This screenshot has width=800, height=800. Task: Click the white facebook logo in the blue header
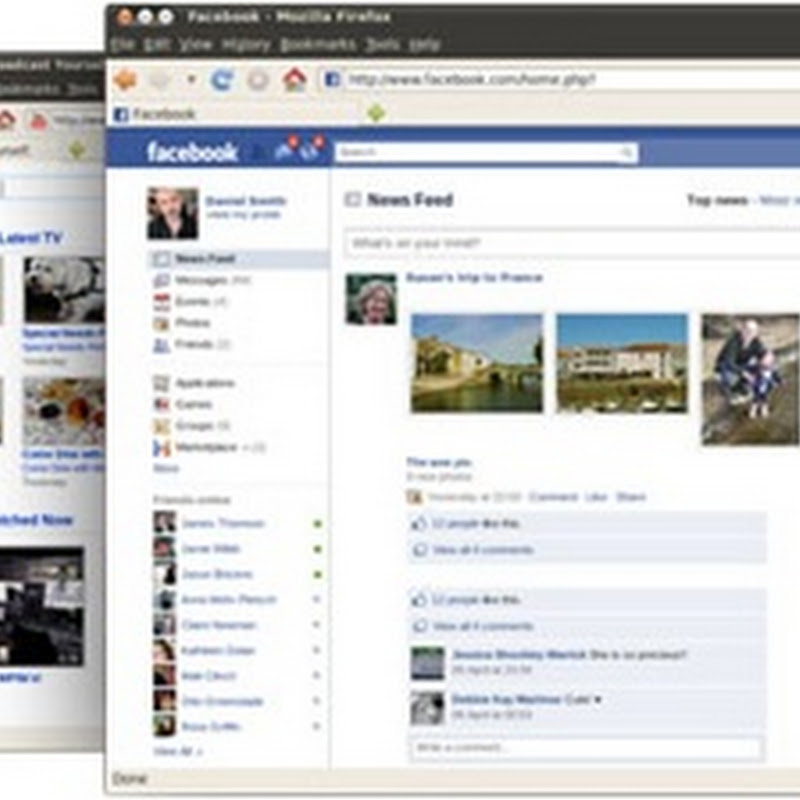[192, 152]
